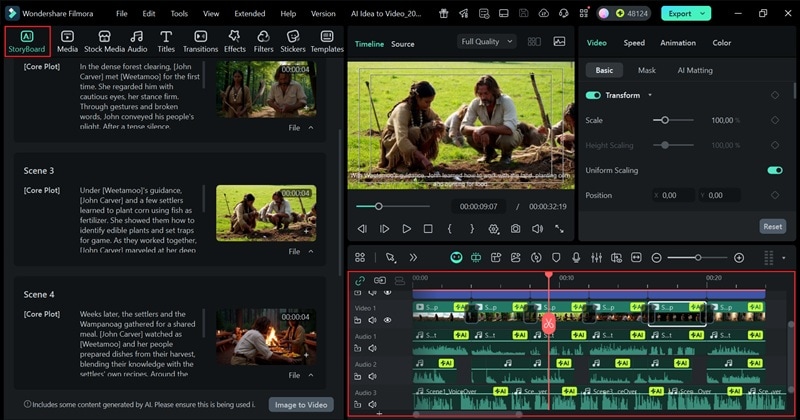Click the microphone voiceover icon
This screenshot has height=420, width=800.
click(576, 258)
